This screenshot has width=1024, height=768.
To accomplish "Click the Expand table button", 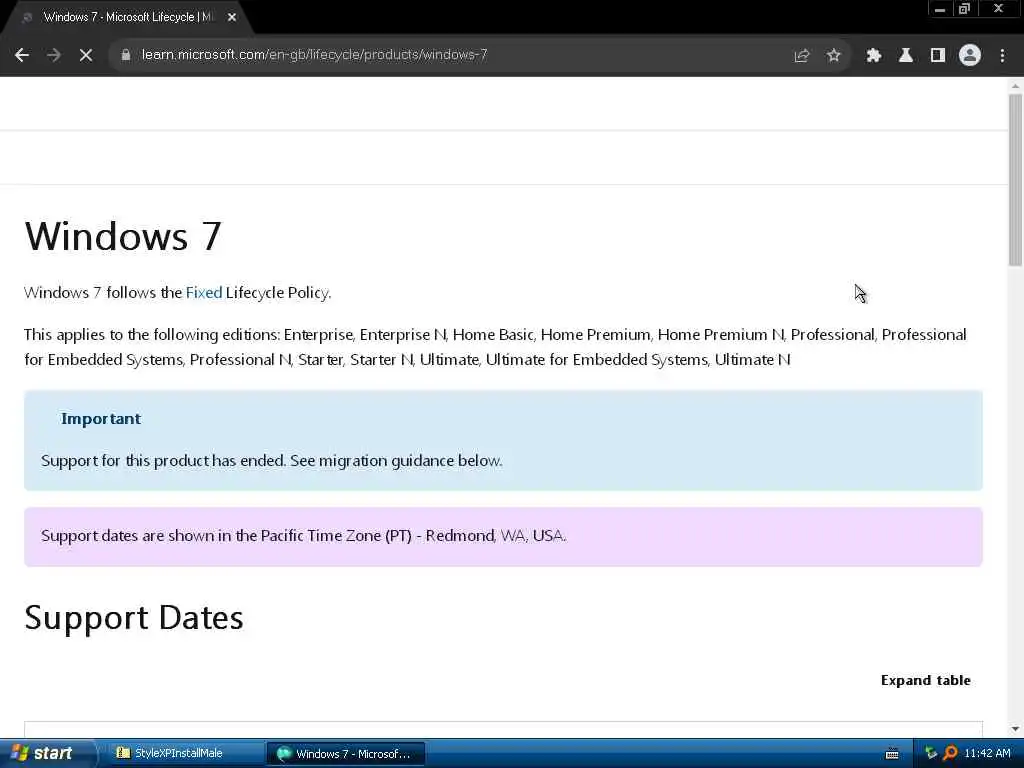I will pos(925,680).
